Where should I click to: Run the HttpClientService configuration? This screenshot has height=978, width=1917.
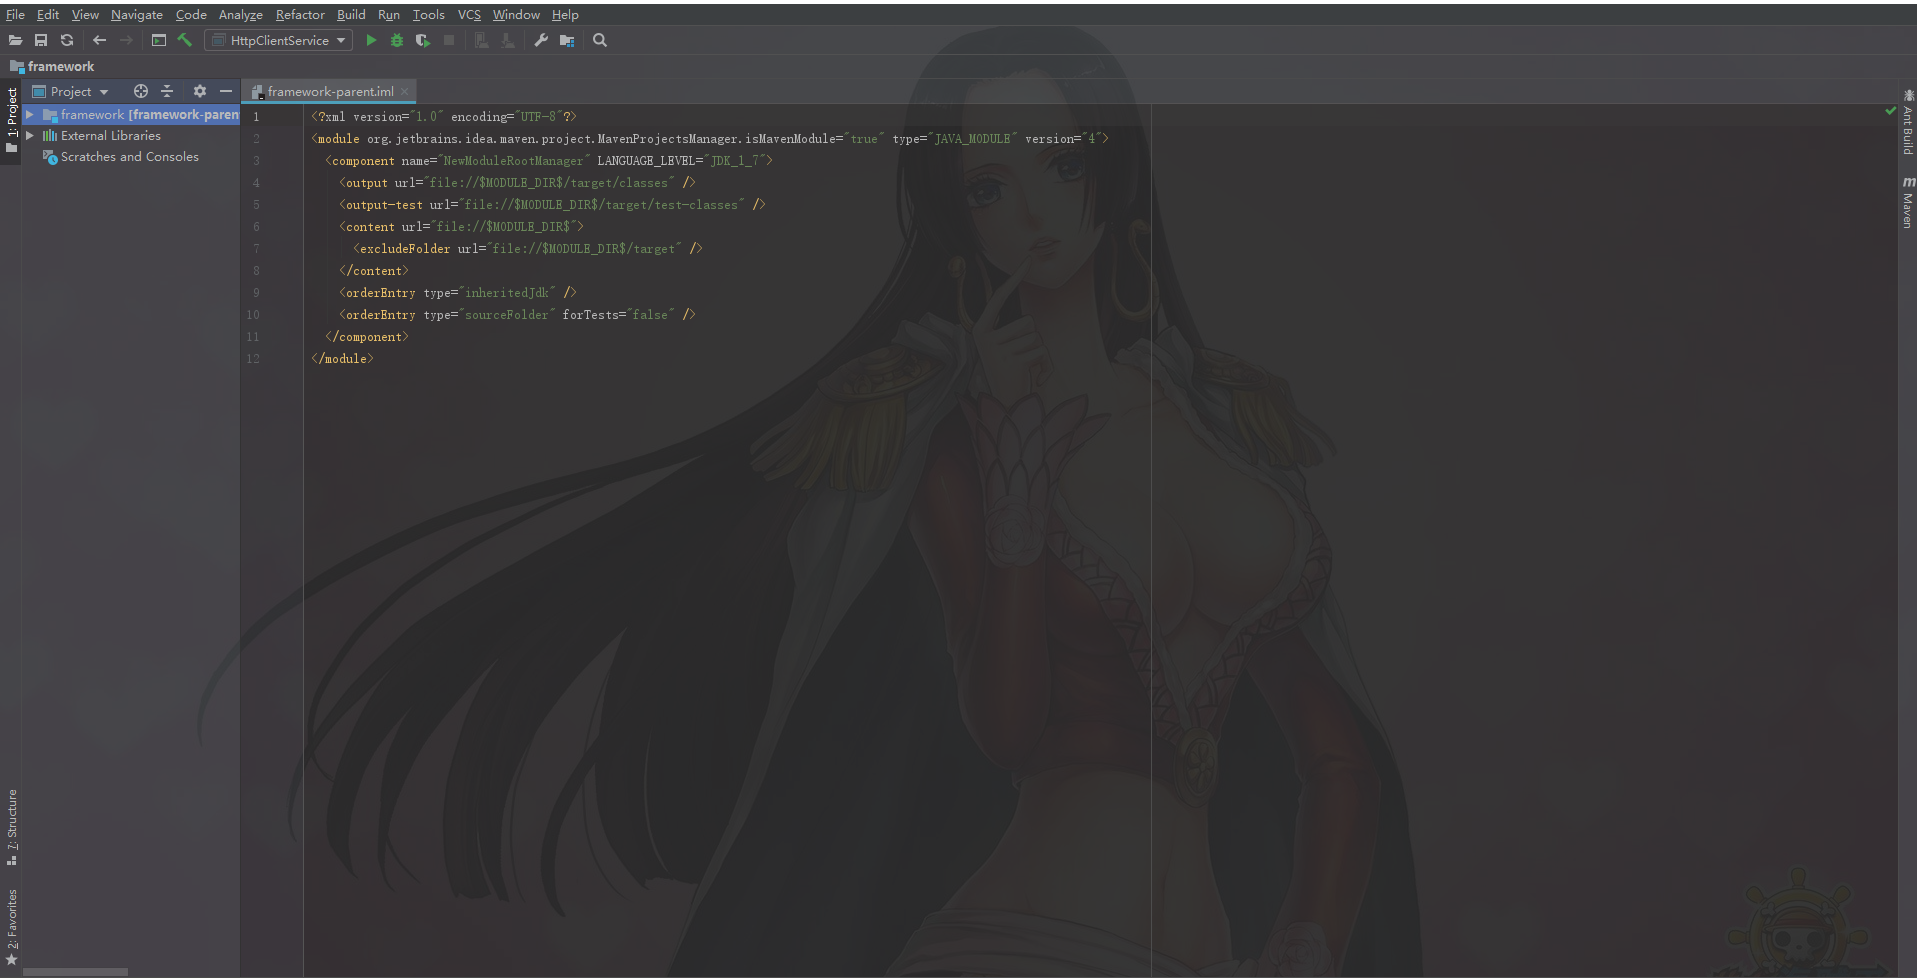tap(370, 40)
